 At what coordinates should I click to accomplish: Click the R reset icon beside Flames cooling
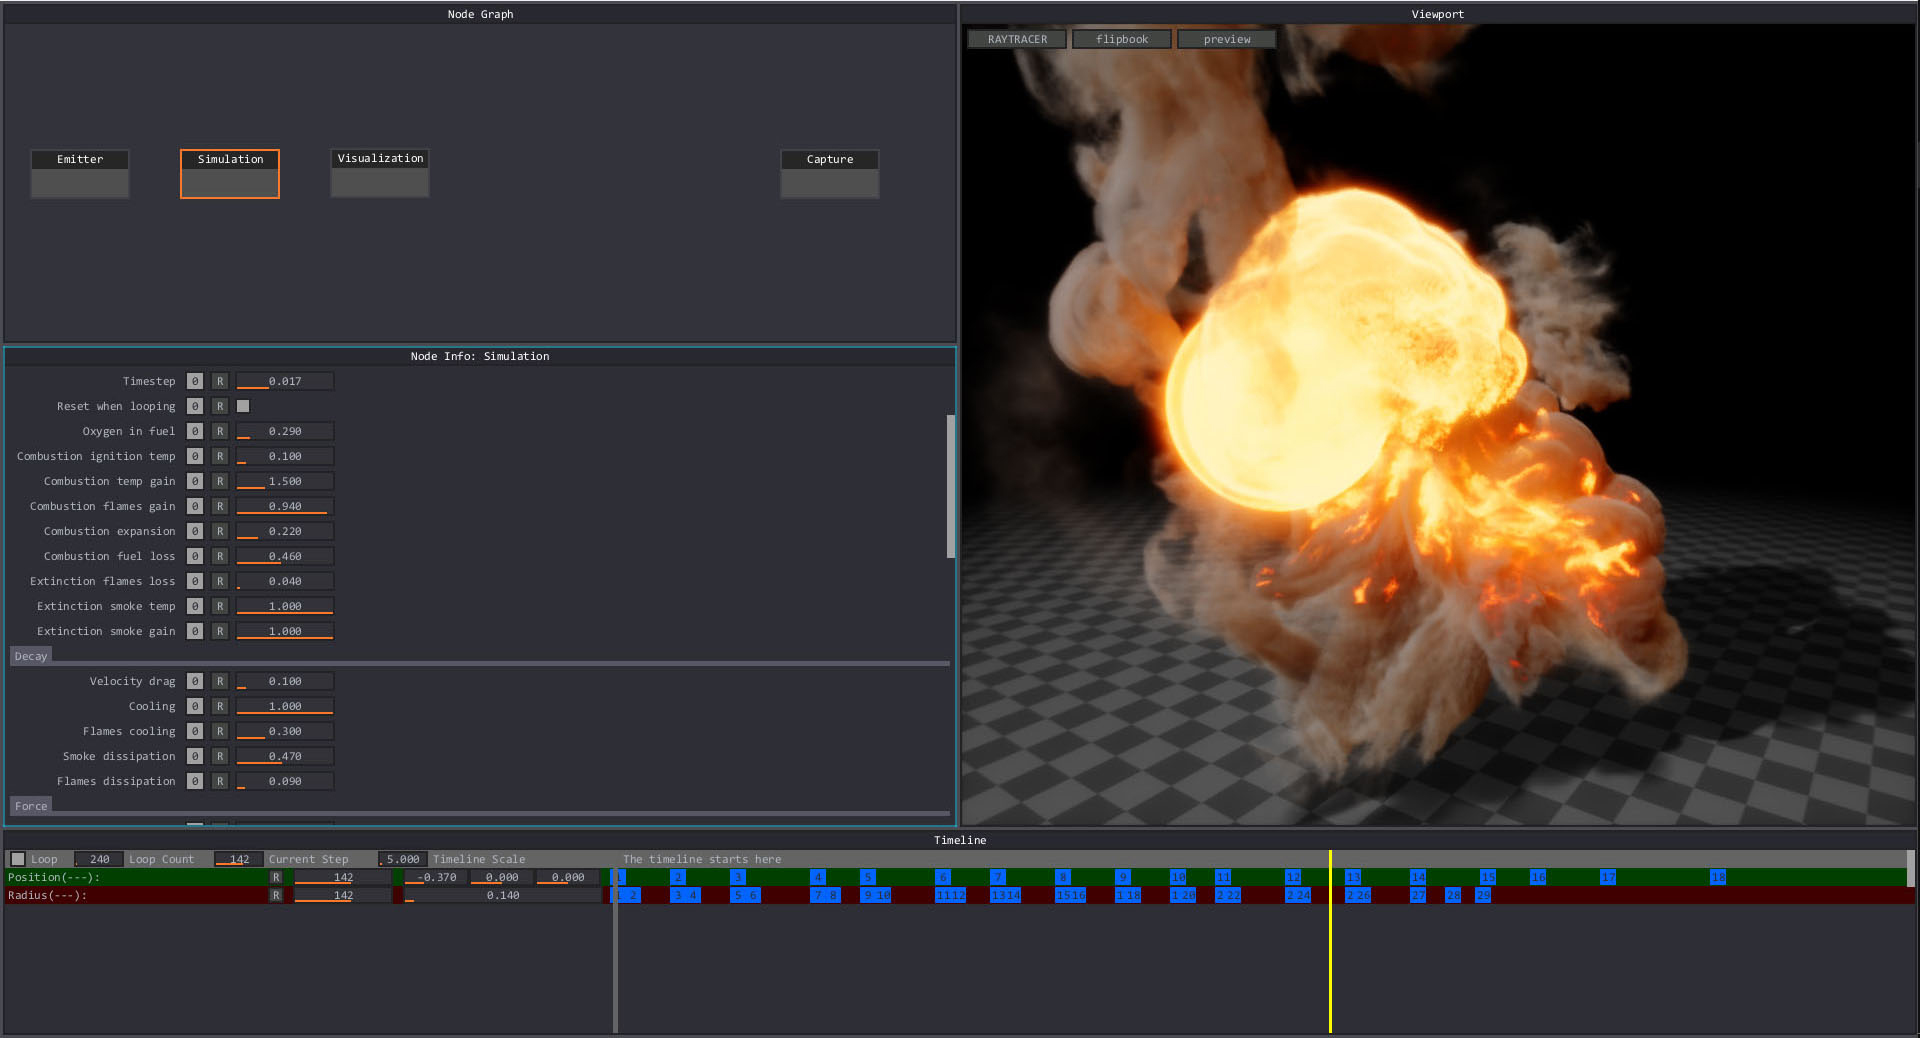[x=220, y=731]
